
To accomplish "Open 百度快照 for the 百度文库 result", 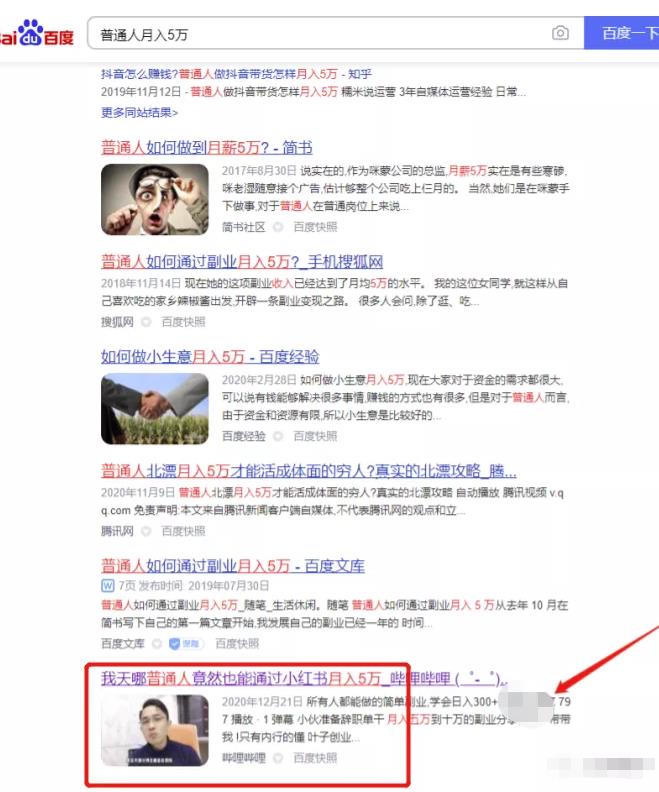I will coord(237,644).
